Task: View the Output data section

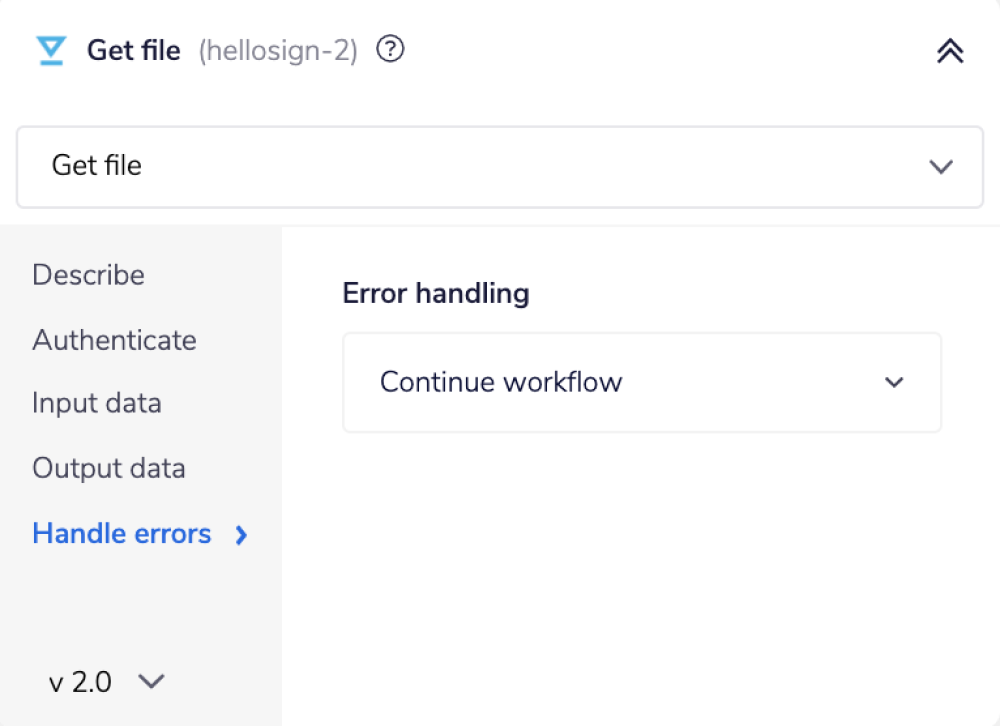Action: click(x=108, y=467)
